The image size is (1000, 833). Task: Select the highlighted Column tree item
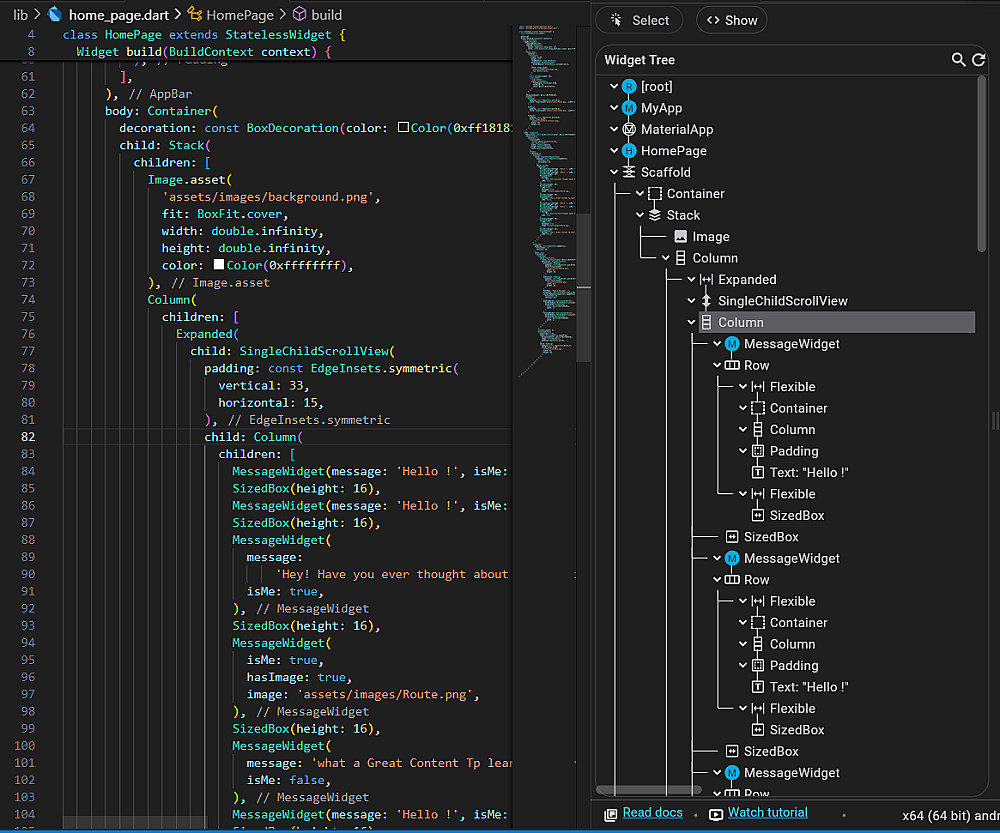pos(740,322)
